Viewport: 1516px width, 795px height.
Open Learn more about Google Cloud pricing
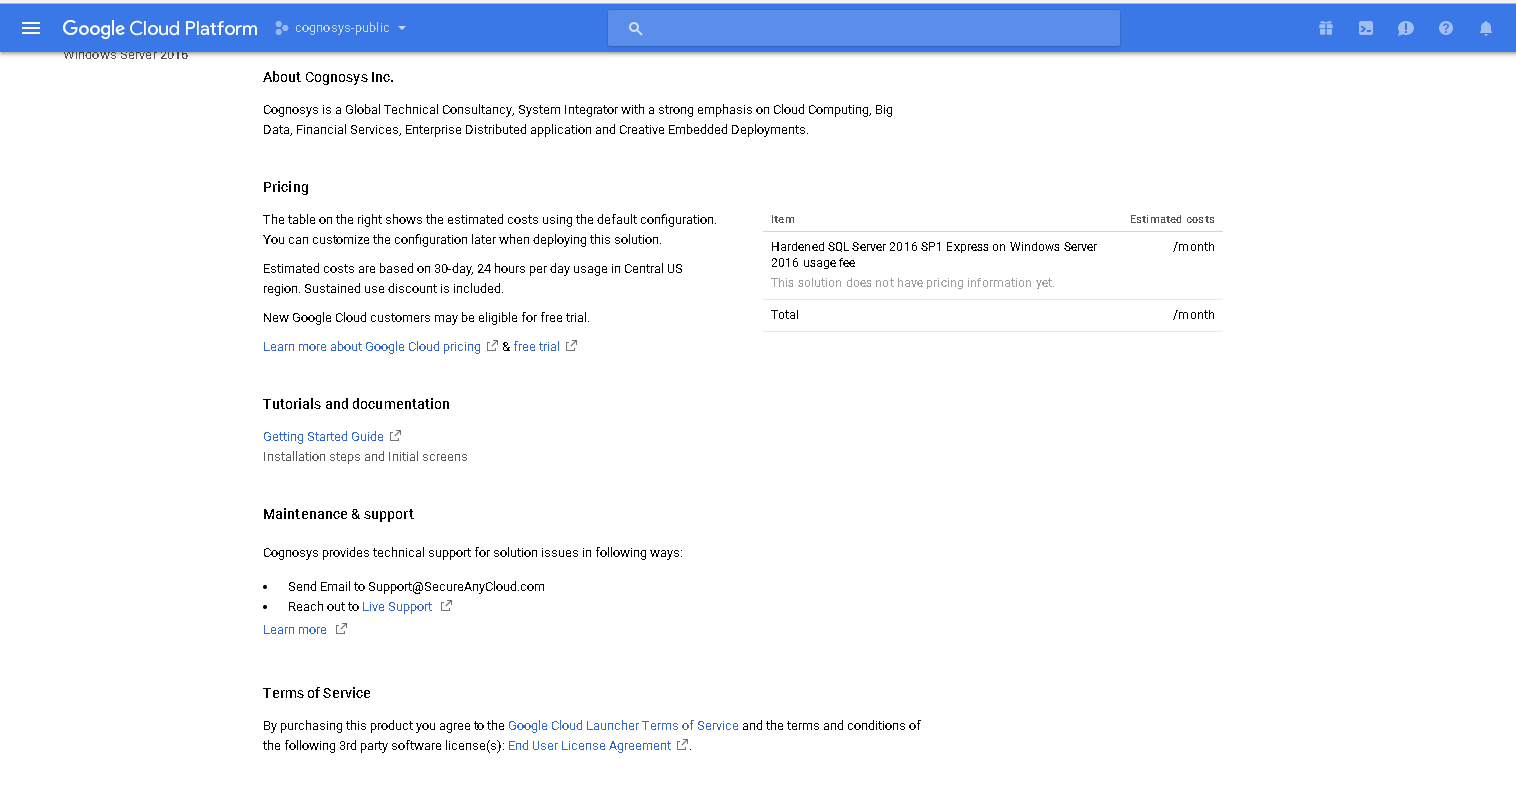(372, 347)
